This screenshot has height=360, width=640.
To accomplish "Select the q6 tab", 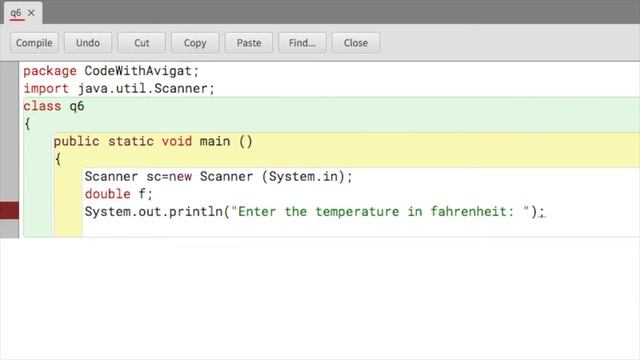I will (16, 13).
